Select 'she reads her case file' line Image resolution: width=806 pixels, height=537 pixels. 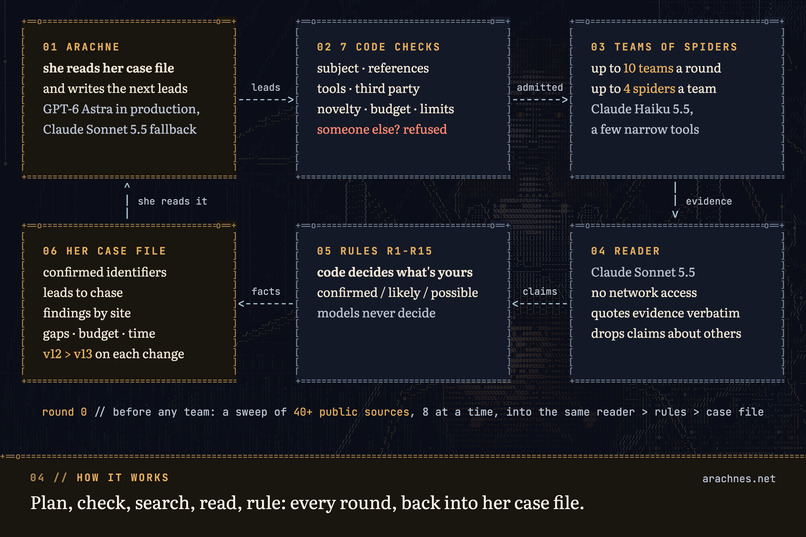(x=108, y=68)
